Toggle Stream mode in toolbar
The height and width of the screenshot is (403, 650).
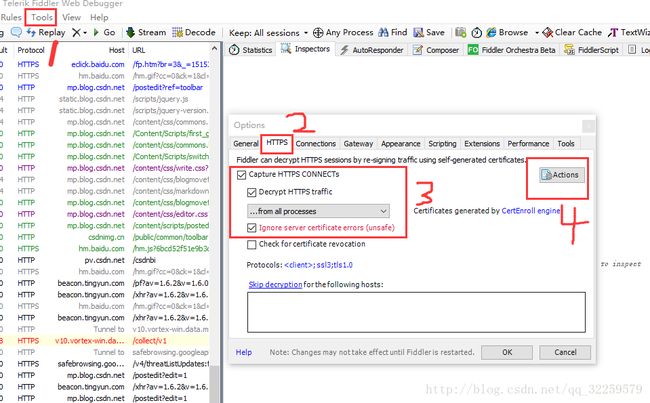[146, 32]
